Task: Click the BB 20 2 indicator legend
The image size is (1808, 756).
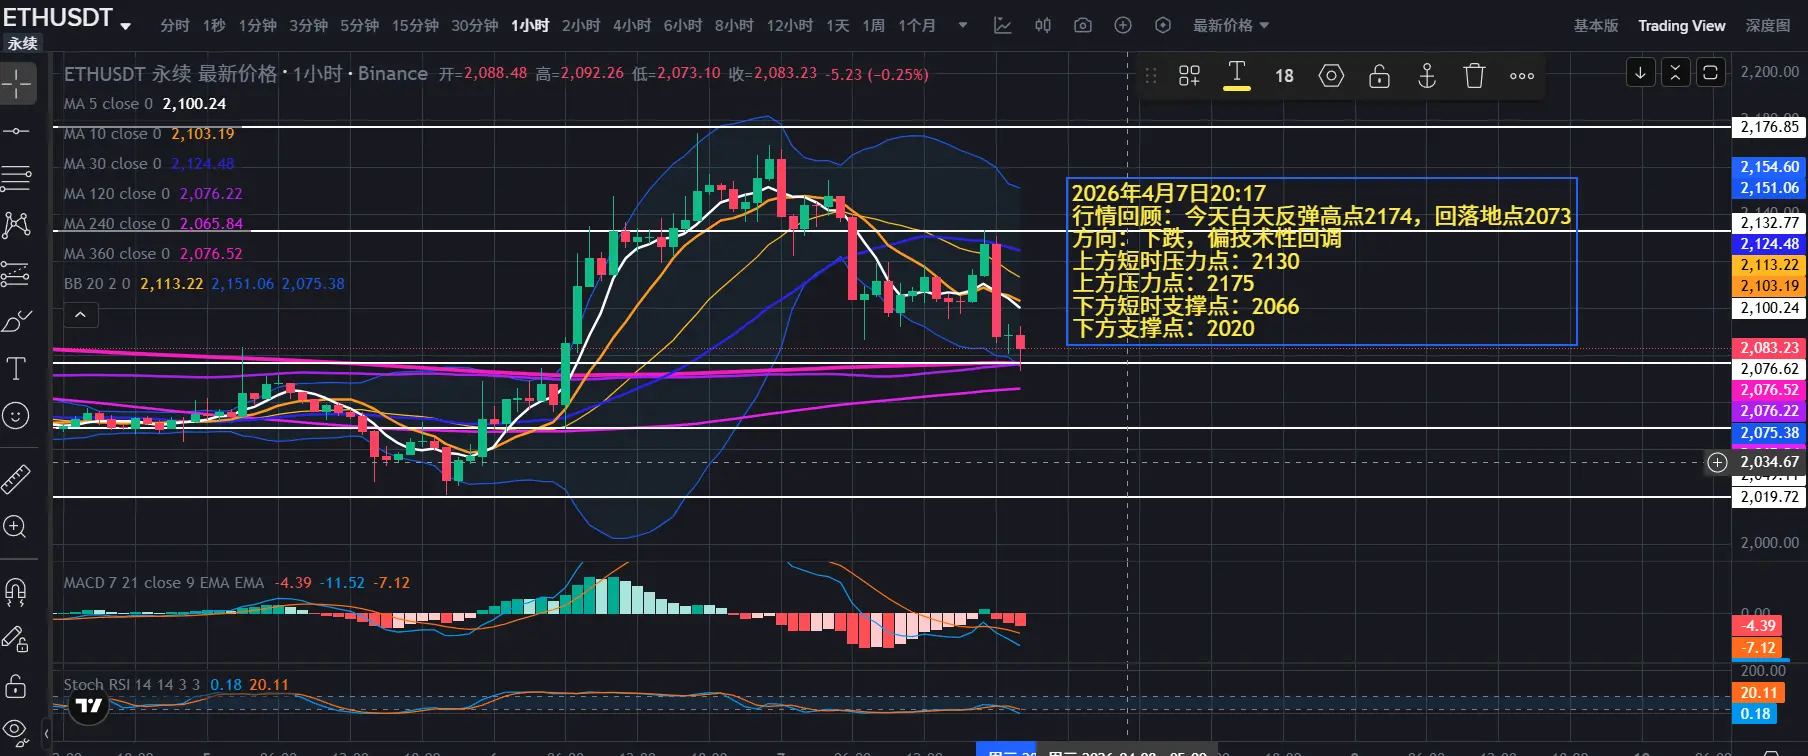Action: [204, 284]
